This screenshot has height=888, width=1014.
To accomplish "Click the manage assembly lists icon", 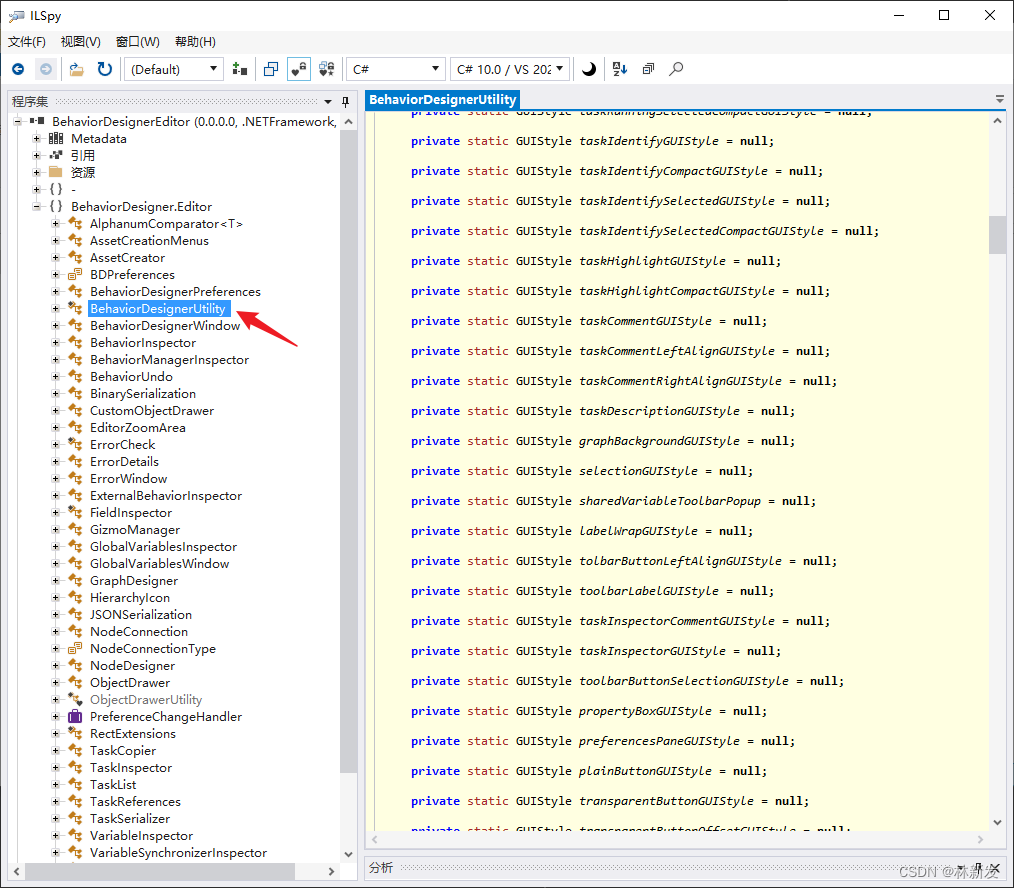I will click(240, 69).
